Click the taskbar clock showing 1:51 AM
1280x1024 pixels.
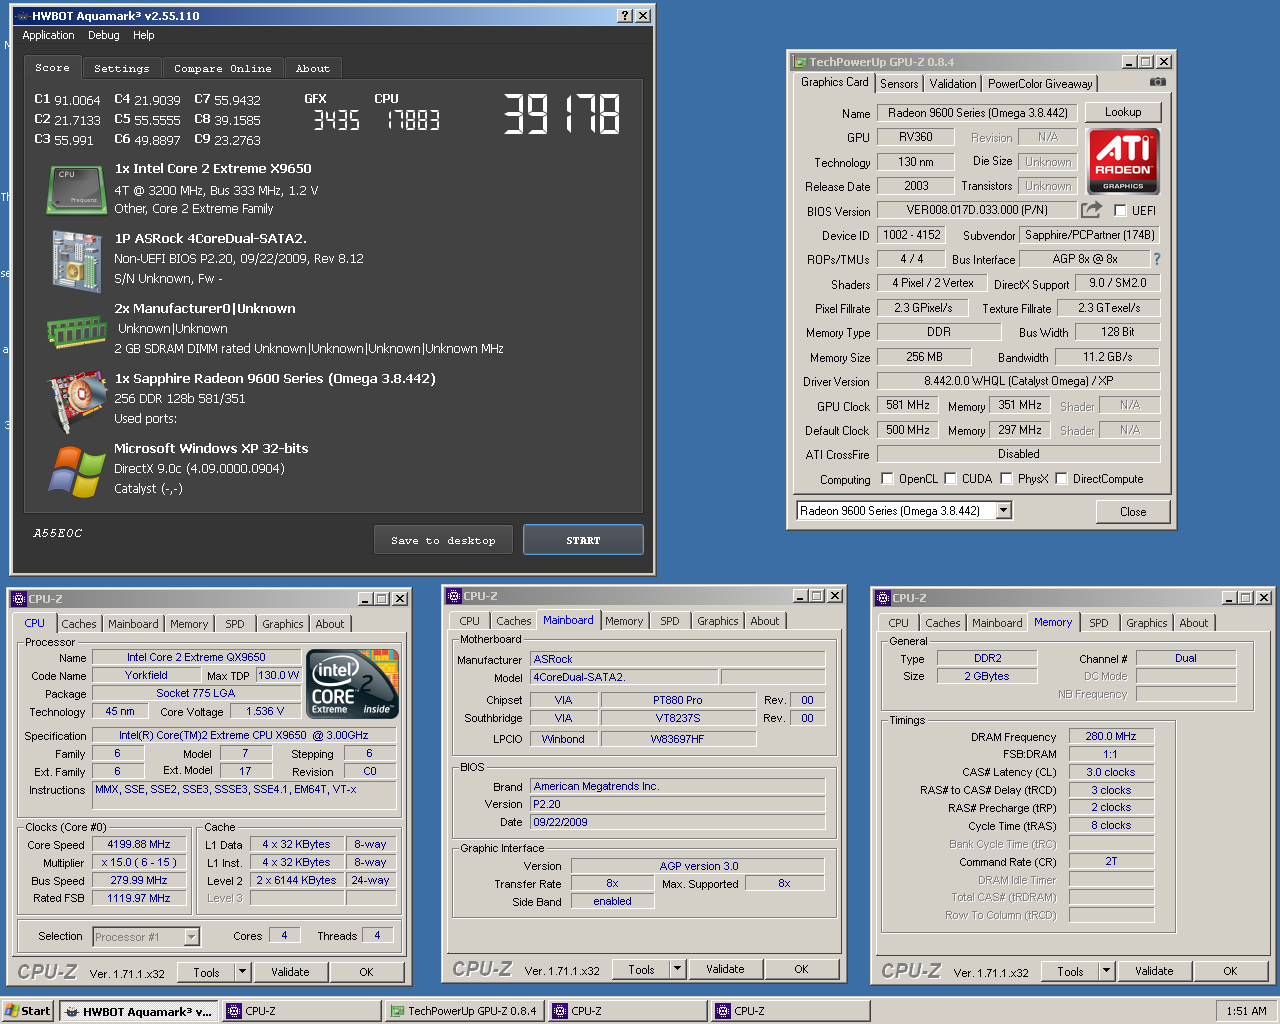1246,1011
